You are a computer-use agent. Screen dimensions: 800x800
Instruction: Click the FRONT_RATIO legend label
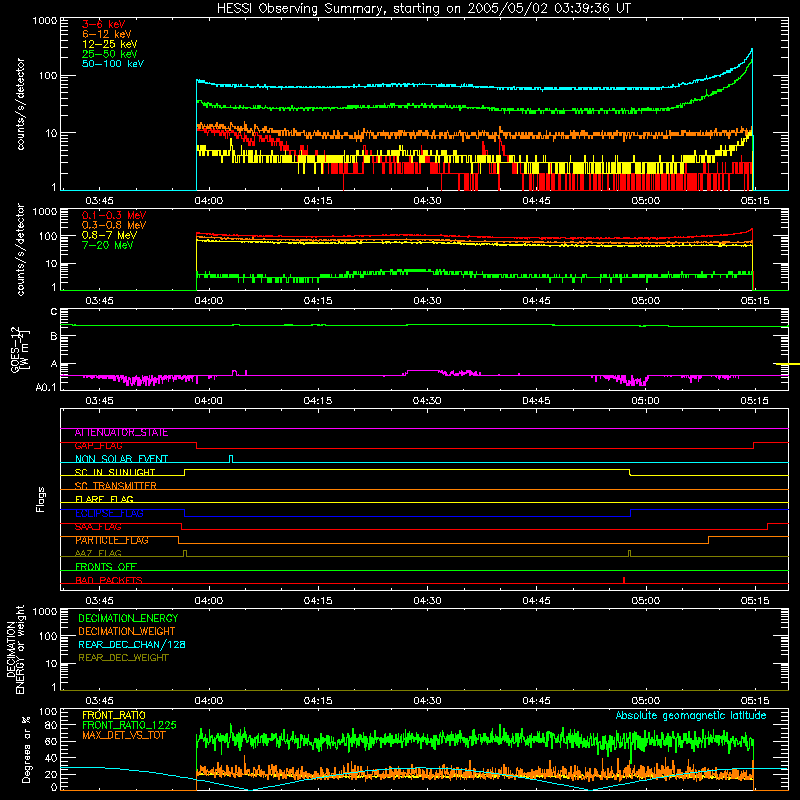(x=114, y=715)
